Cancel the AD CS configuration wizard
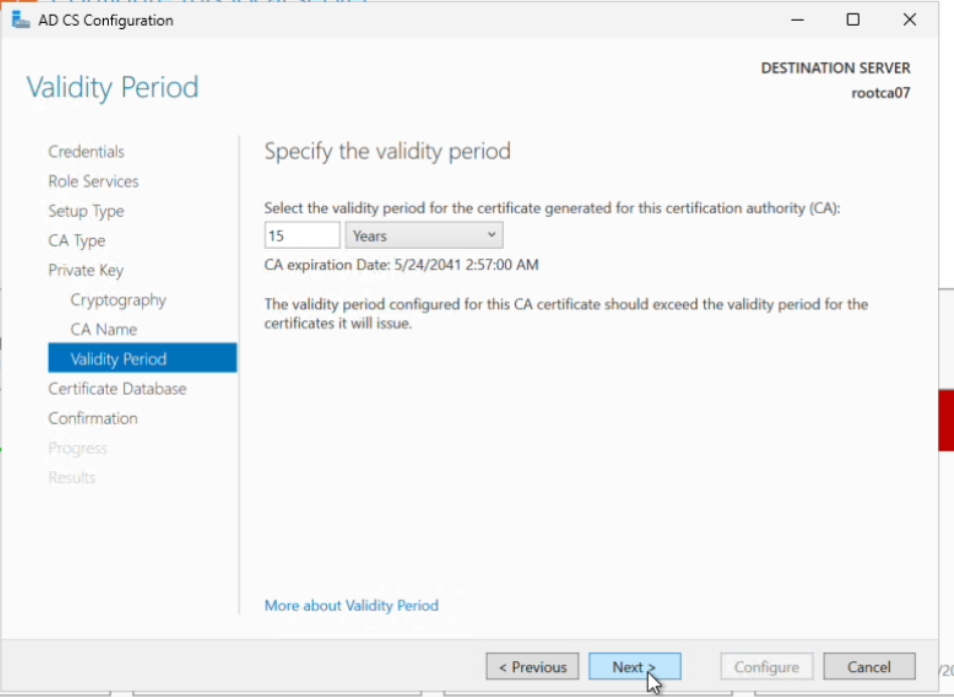 pos(869,667)
